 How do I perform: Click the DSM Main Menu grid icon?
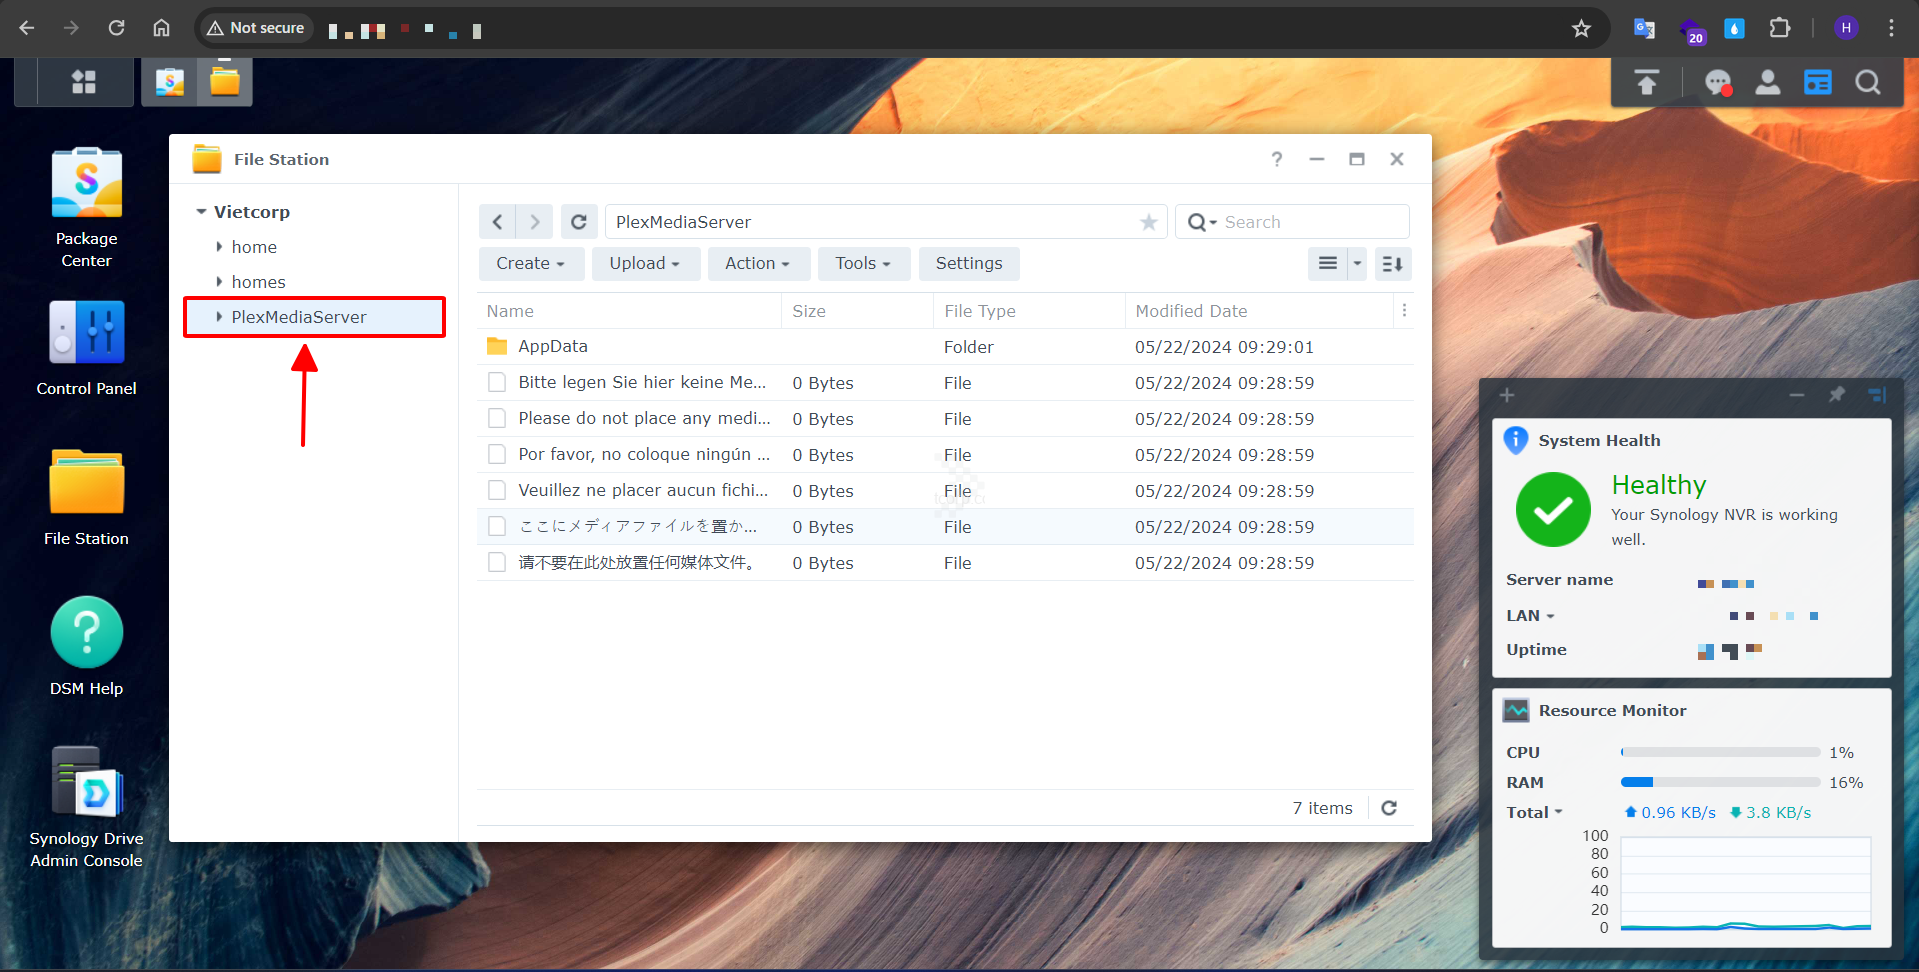coord(84,82)
